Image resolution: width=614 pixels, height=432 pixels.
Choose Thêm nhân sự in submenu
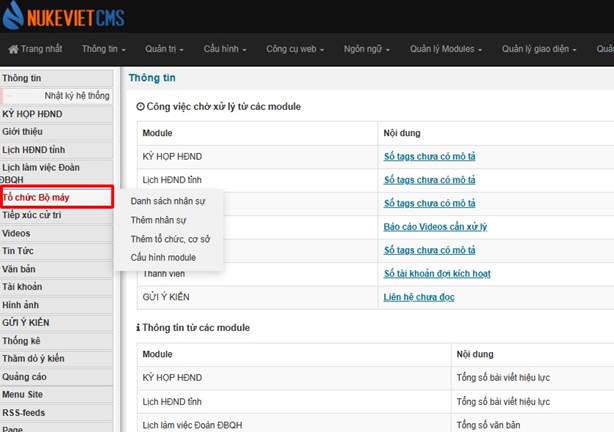pos(160,220)
